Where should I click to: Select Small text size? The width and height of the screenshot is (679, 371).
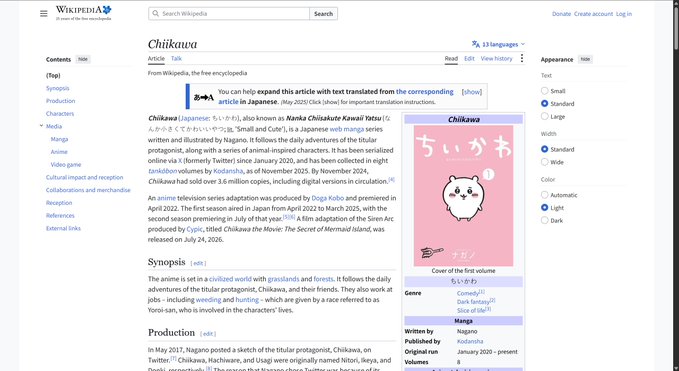click(545, 91)
